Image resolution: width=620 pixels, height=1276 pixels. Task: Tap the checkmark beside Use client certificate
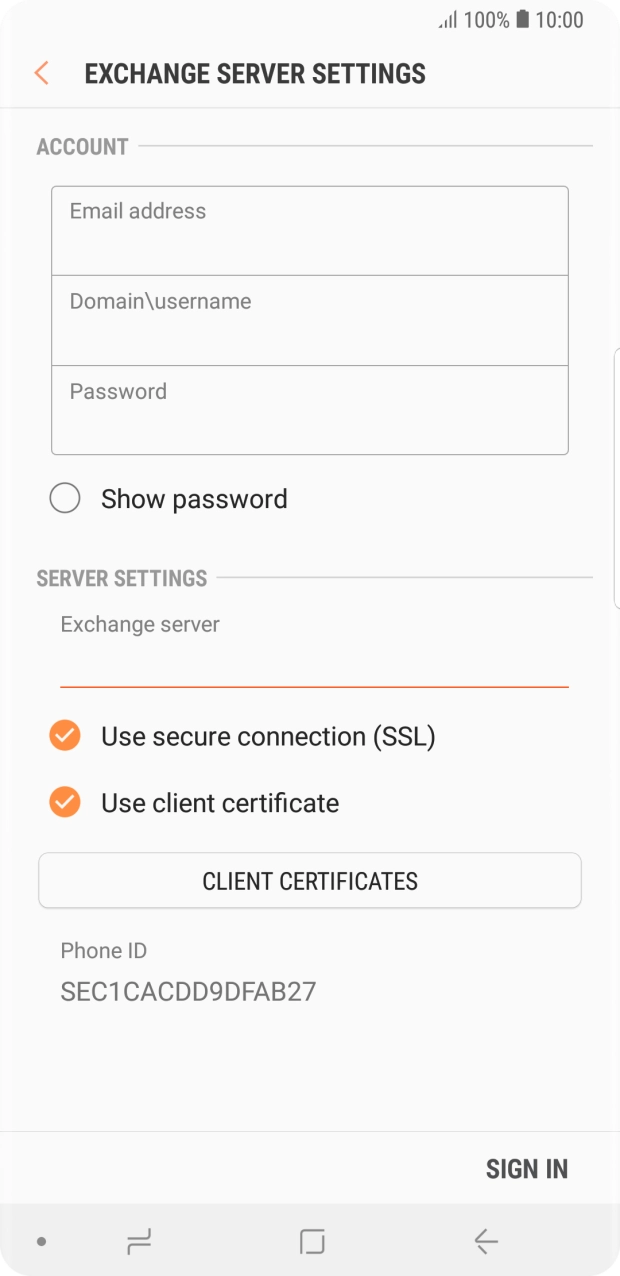pos(64,803)
